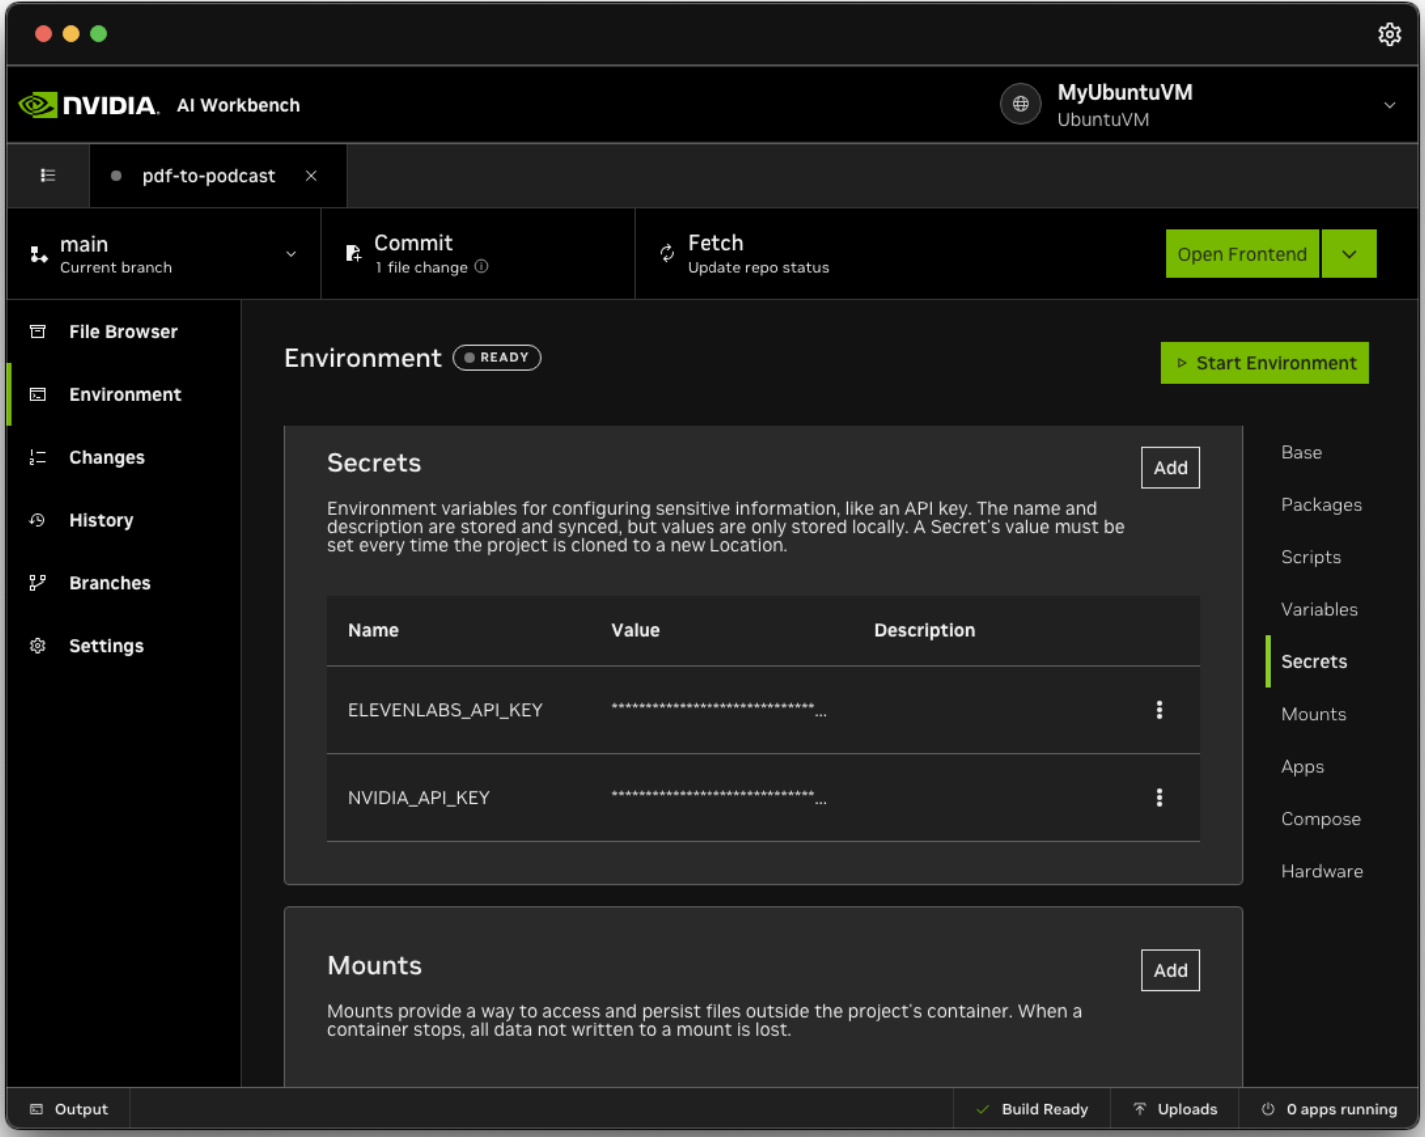The image size is (1425, 1137).
Task: Select the pdf-to-podcast project tab
Action: [x=208, y=176]
